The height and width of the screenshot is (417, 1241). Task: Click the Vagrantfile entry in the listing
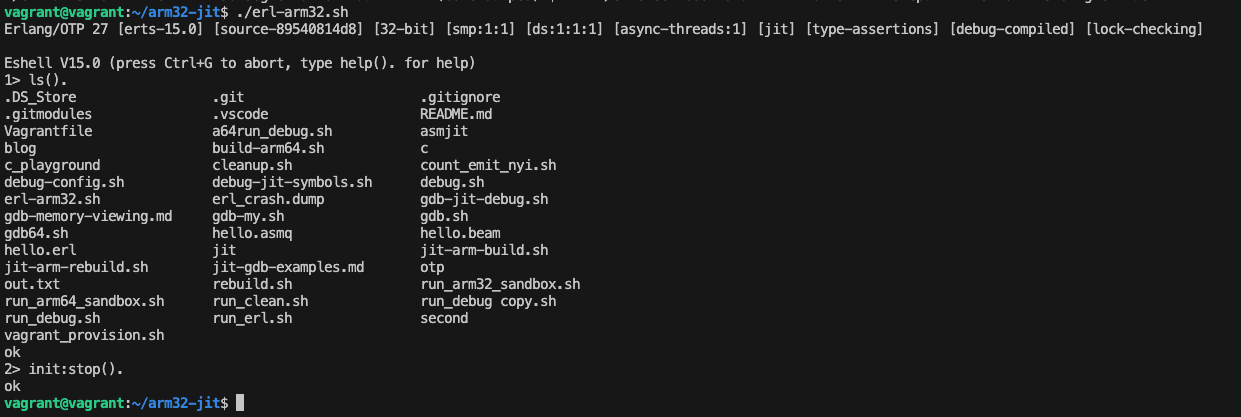(x=48, y=131)
